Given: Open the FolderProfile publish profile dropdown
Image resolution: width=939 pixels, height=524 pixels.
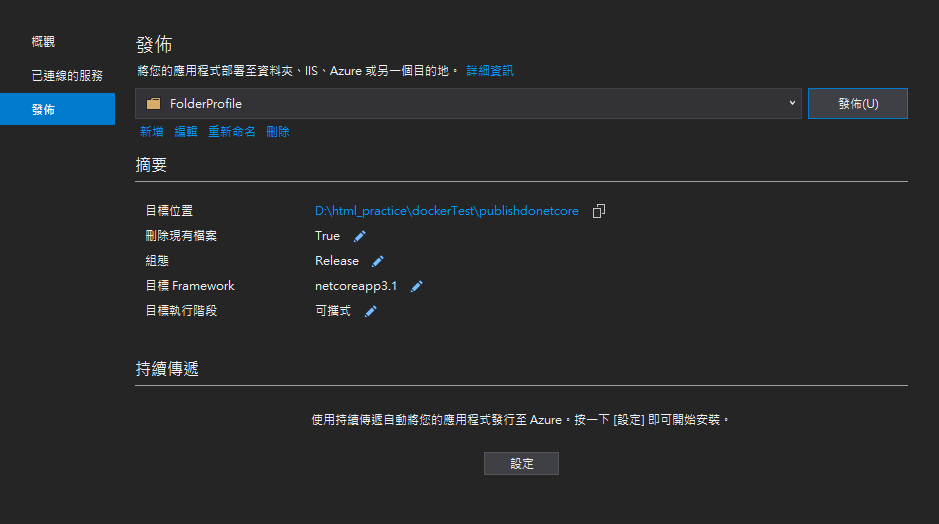Looking at the screenshot, I should pos(468,104).
